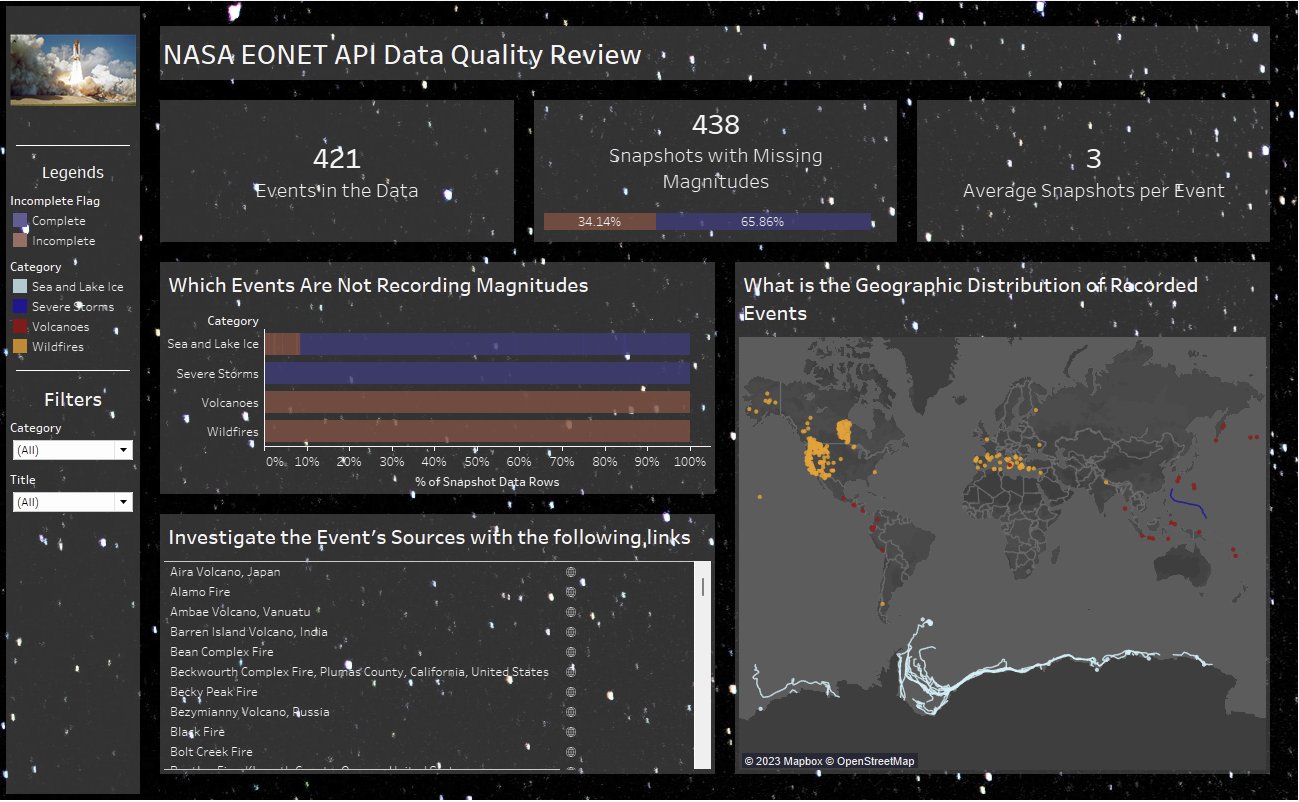Select the Incomplete legend color swatch
The height and width of the screenshot is (802, 1299).
(x=20, y=241)
